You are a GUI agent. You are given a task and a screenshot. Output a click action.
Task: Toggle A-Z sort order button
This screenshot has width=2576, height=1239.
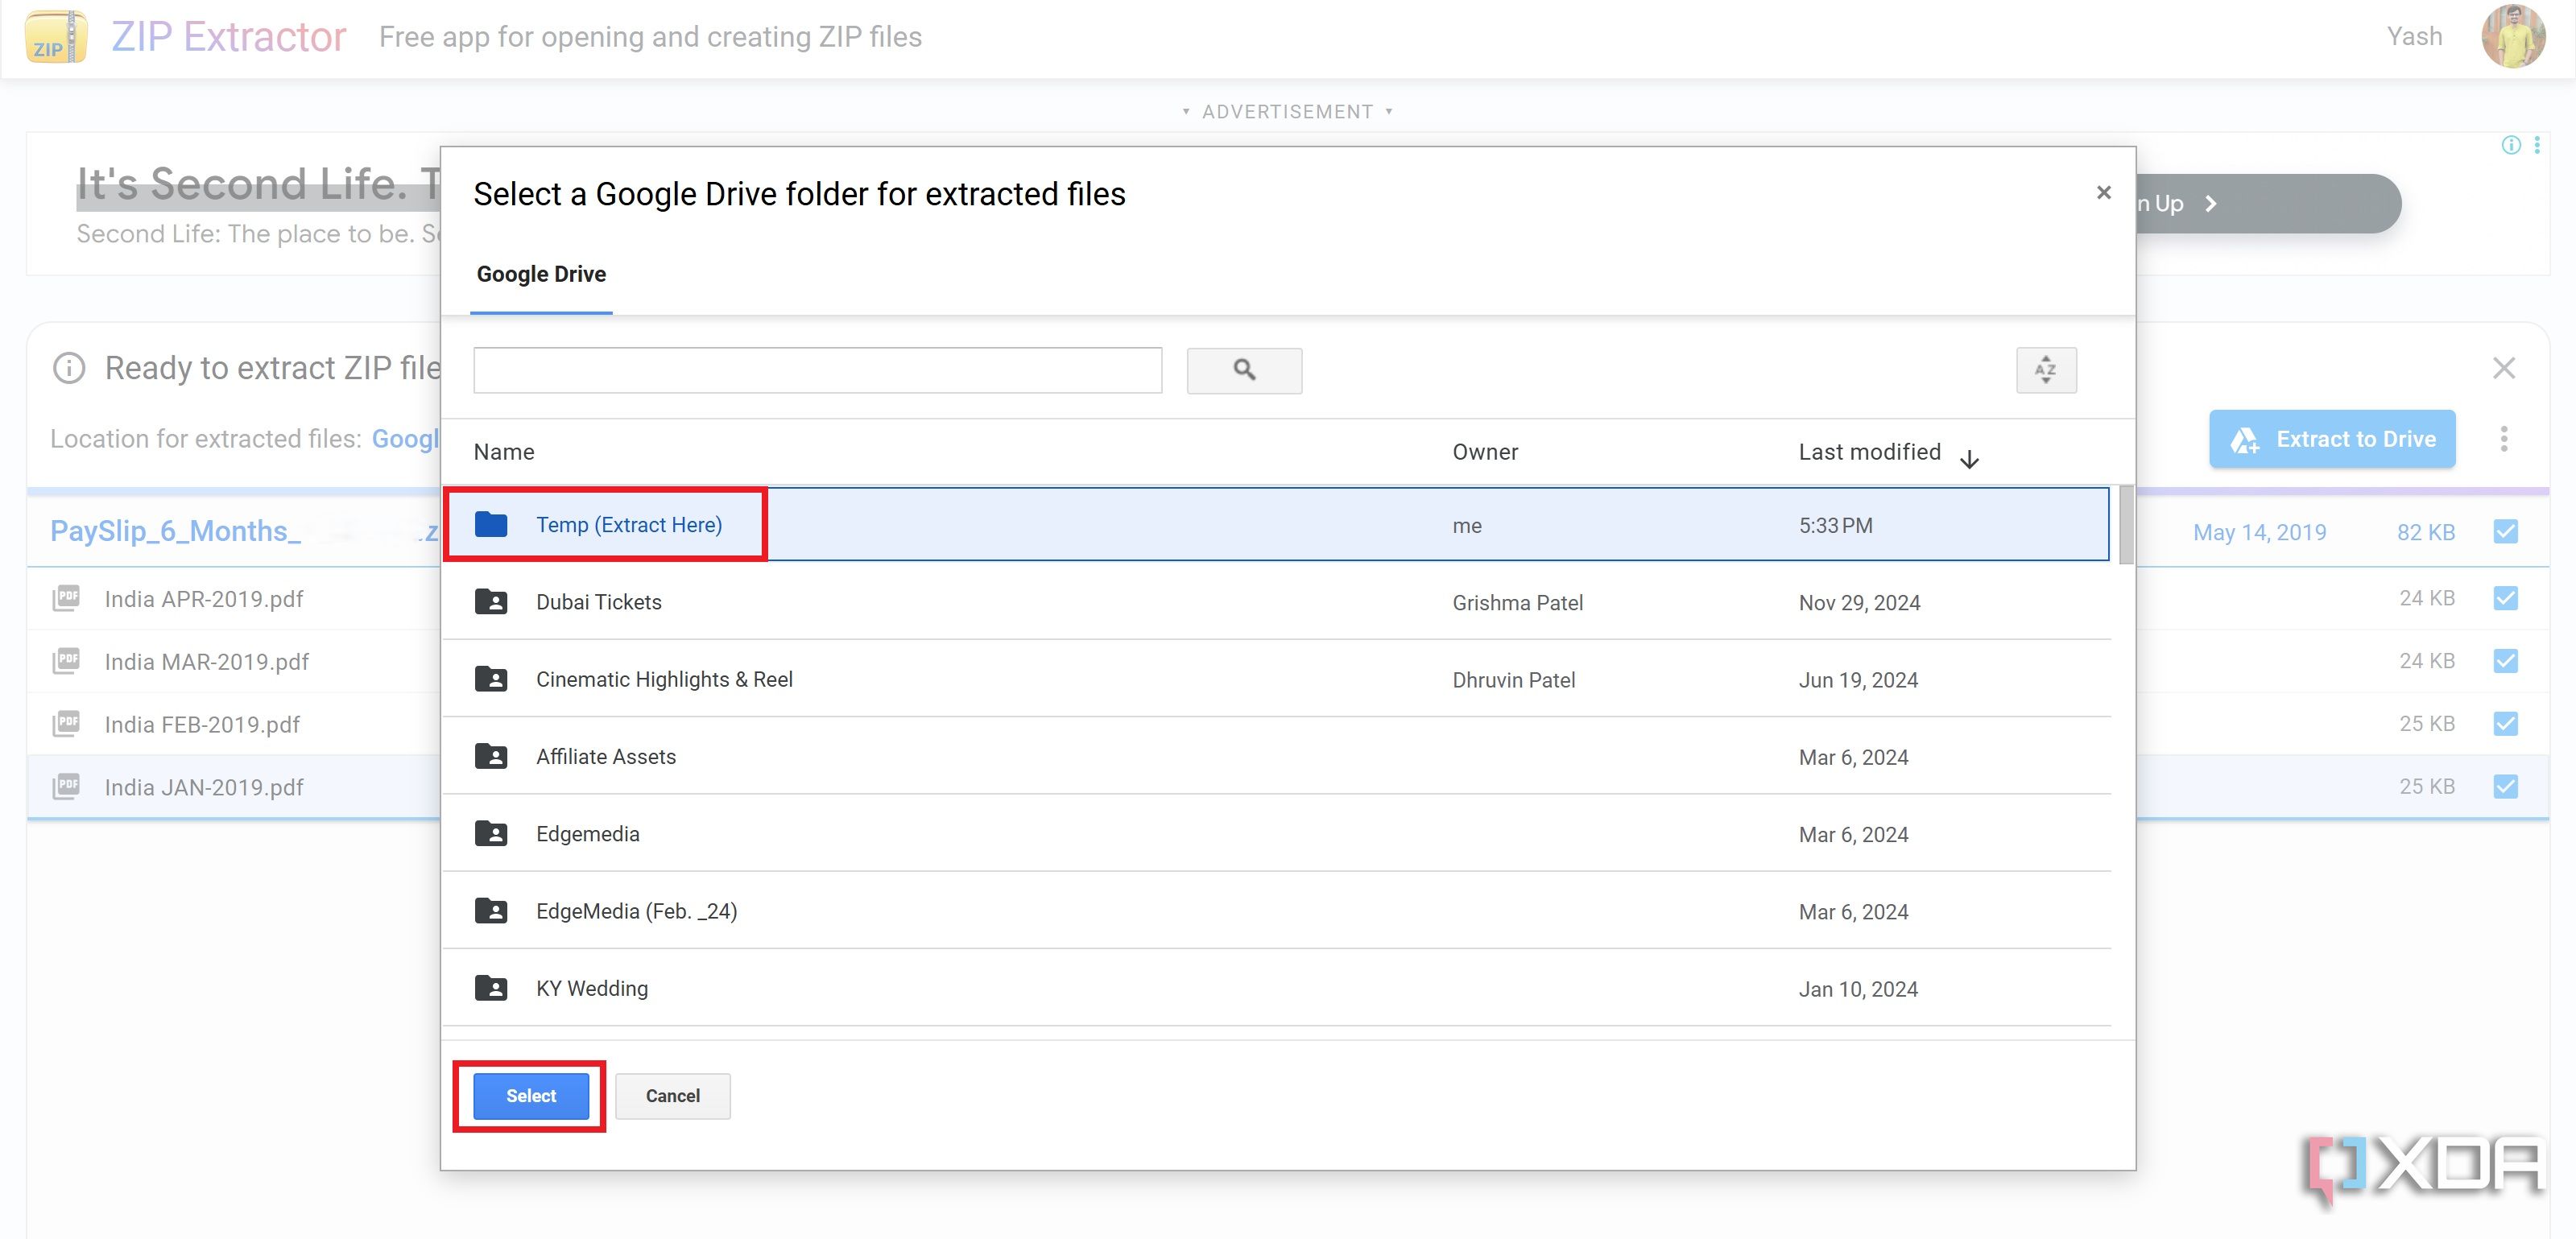pyautogui.click(x=2046, y=370)
